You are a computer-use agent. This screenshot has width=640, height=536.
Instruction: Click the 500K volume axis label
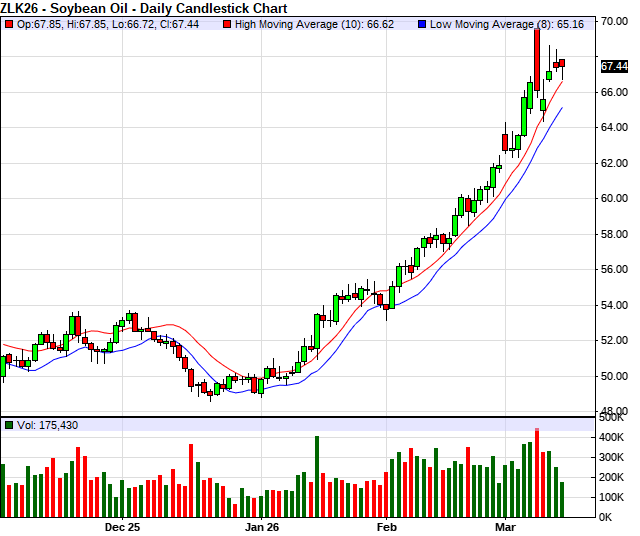[x=612, y=419]
